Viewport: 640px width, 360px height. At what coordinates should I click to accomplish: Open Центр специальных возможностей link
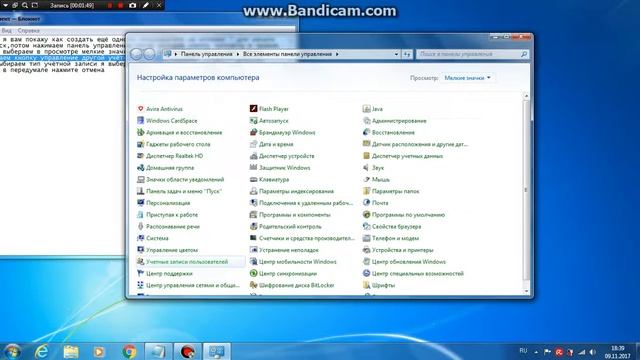(418, 273)
